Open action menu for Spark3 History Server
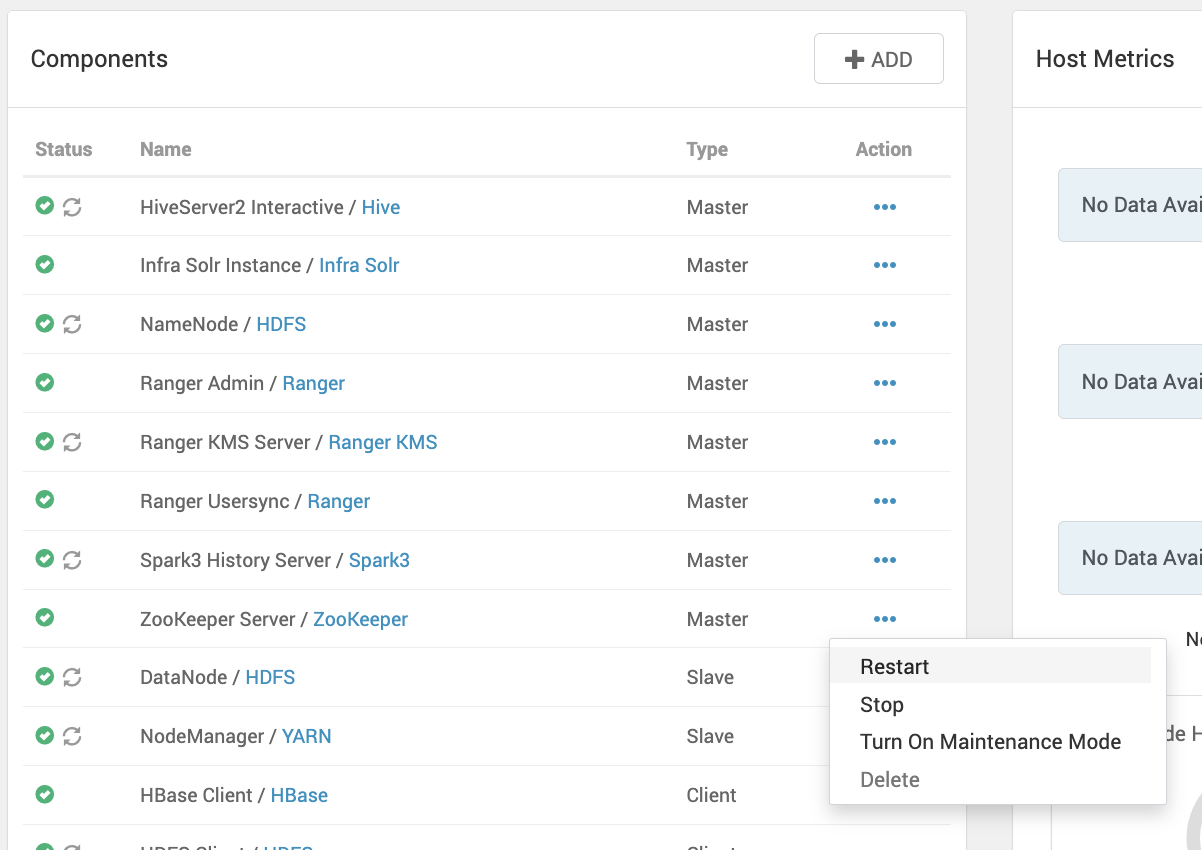 (x=885, y=560)
